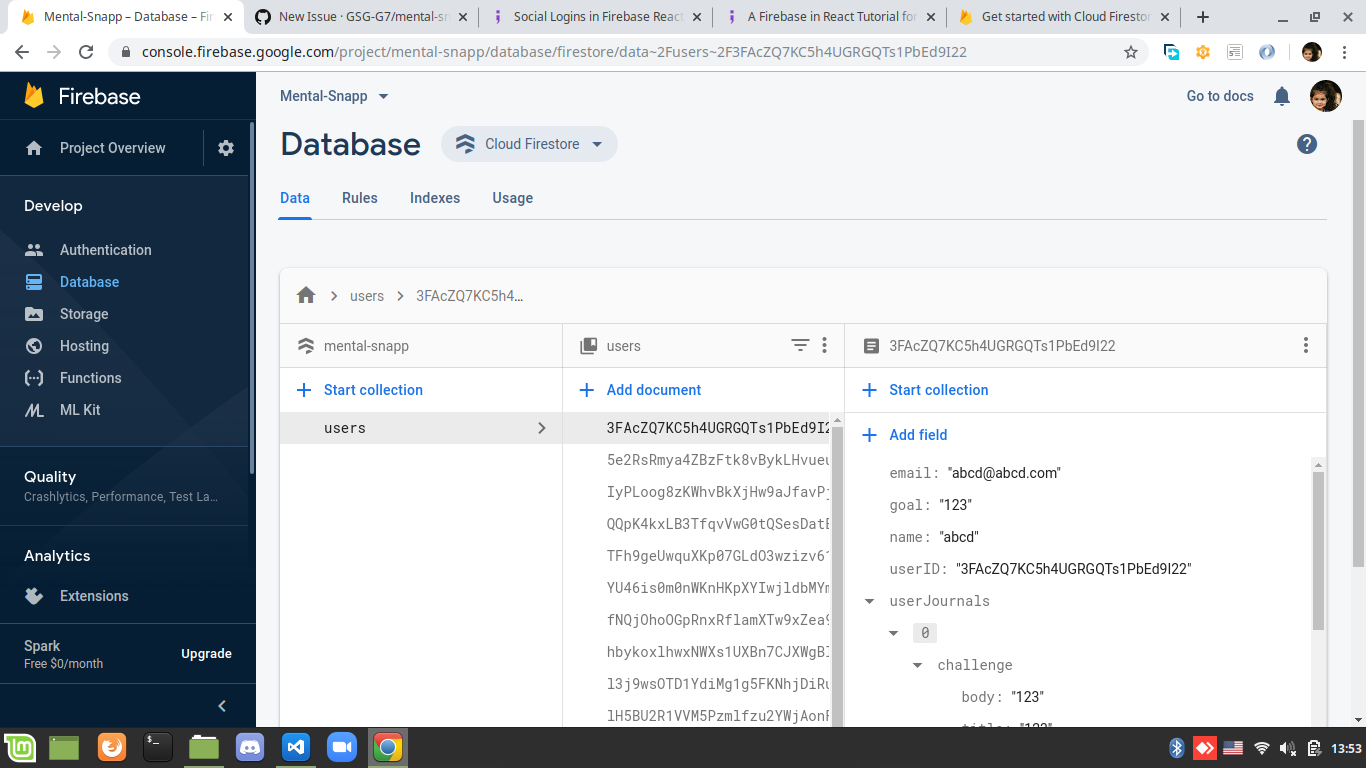Click the notifications bell
The height and width of the screenshot is (768, 1366).
pyautogui.click(x=1282, y=96)
